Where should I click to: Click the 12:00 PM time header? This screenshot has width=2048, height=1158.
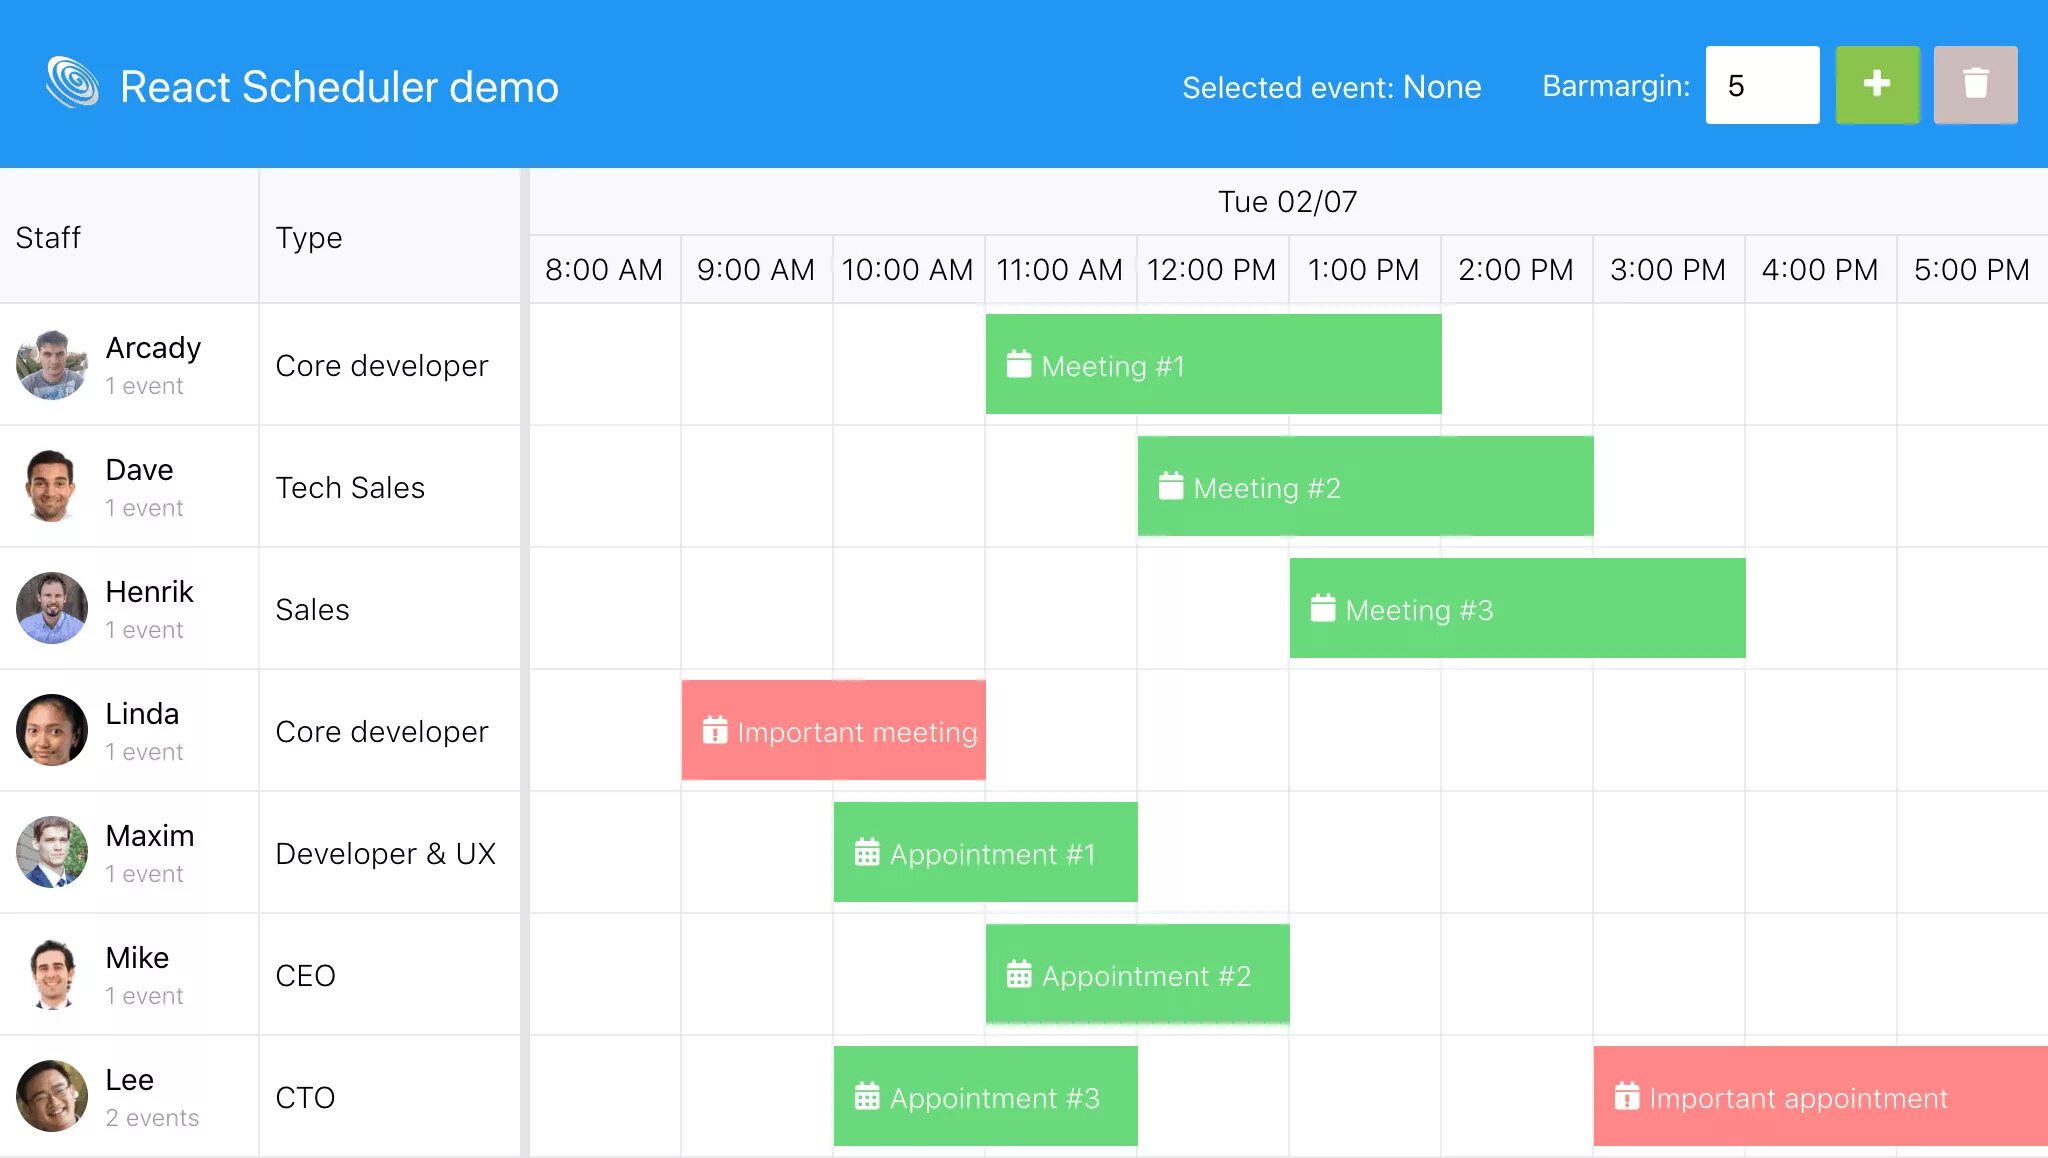(1211, 270)
